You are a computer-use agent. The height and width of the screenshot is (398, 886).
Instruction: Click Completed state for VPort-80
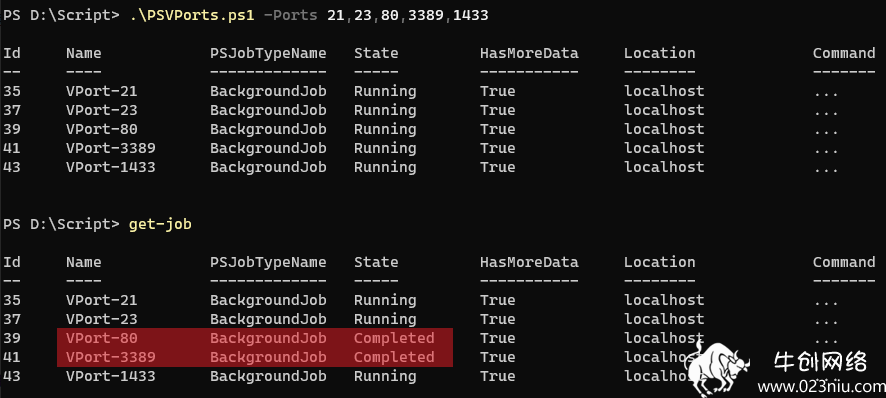(394, 338)
